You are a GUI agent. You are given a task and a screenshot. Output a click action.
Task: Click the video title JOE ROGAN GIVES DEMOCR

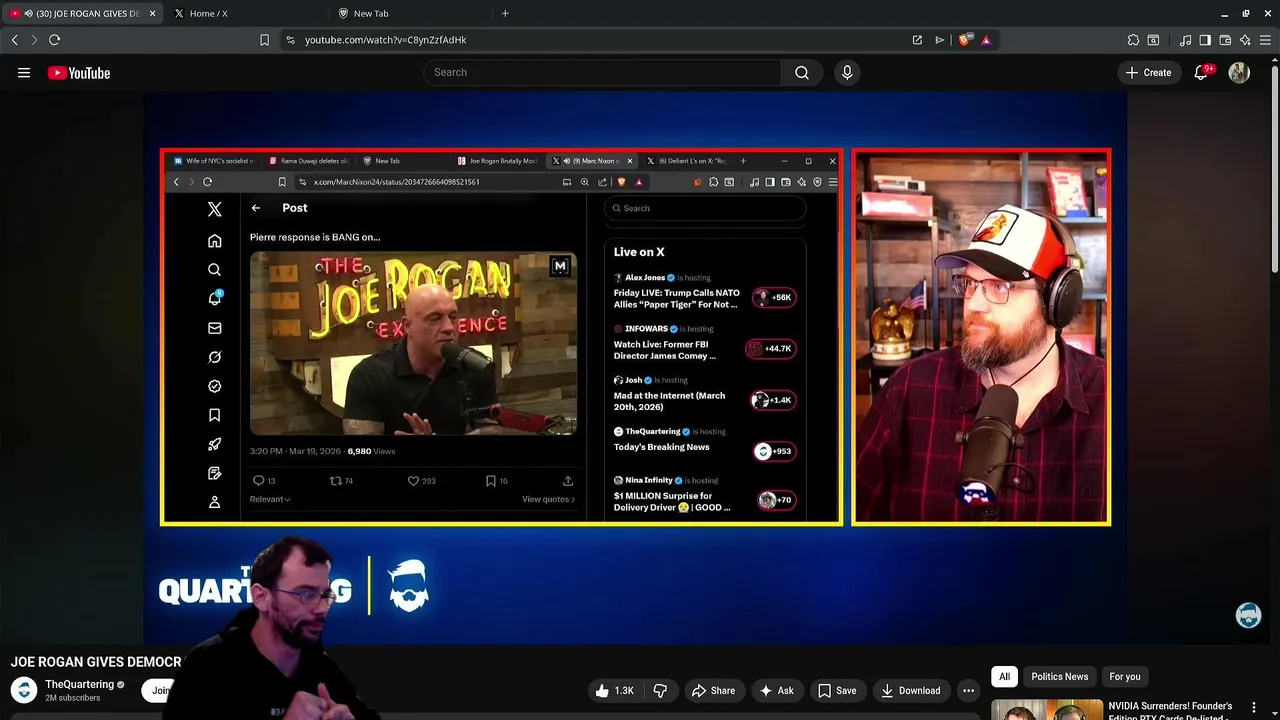coord(96,662)
